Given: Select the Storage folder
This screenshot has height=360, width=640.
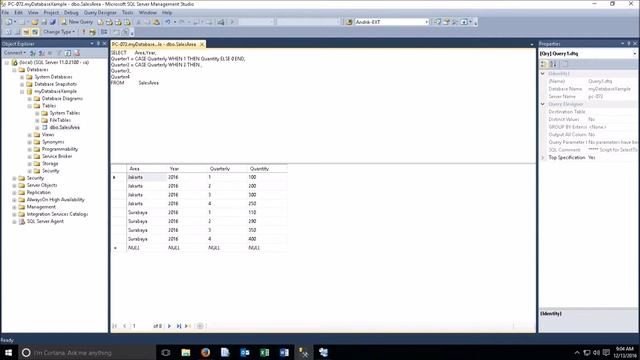Looking at the screenshot, I should pyautogui.click(x=50, y=164).
